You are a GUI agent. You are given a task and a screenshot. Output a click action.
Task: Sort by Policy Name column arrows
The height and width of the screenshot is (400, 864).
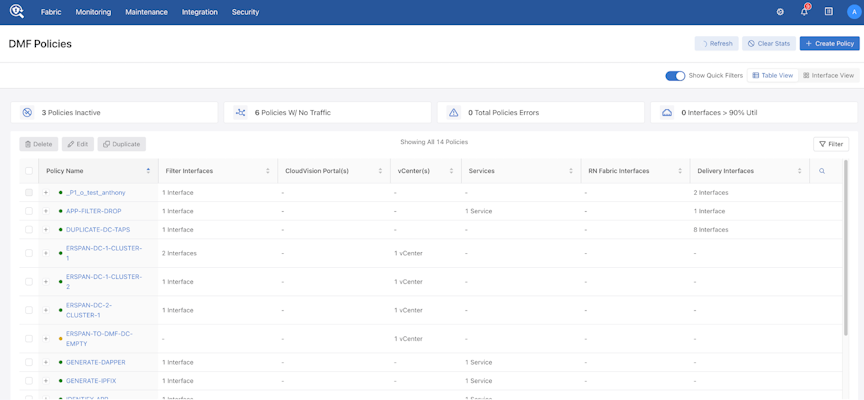(x=148, y=171)
